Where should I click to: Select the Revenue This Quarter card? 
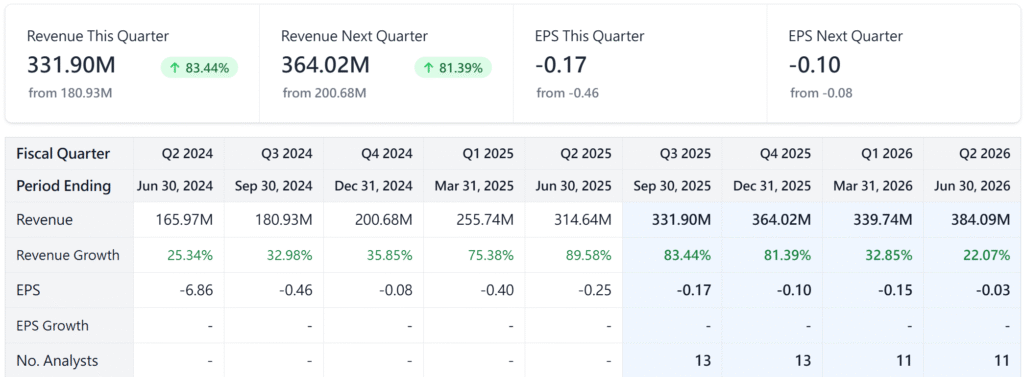133,63
